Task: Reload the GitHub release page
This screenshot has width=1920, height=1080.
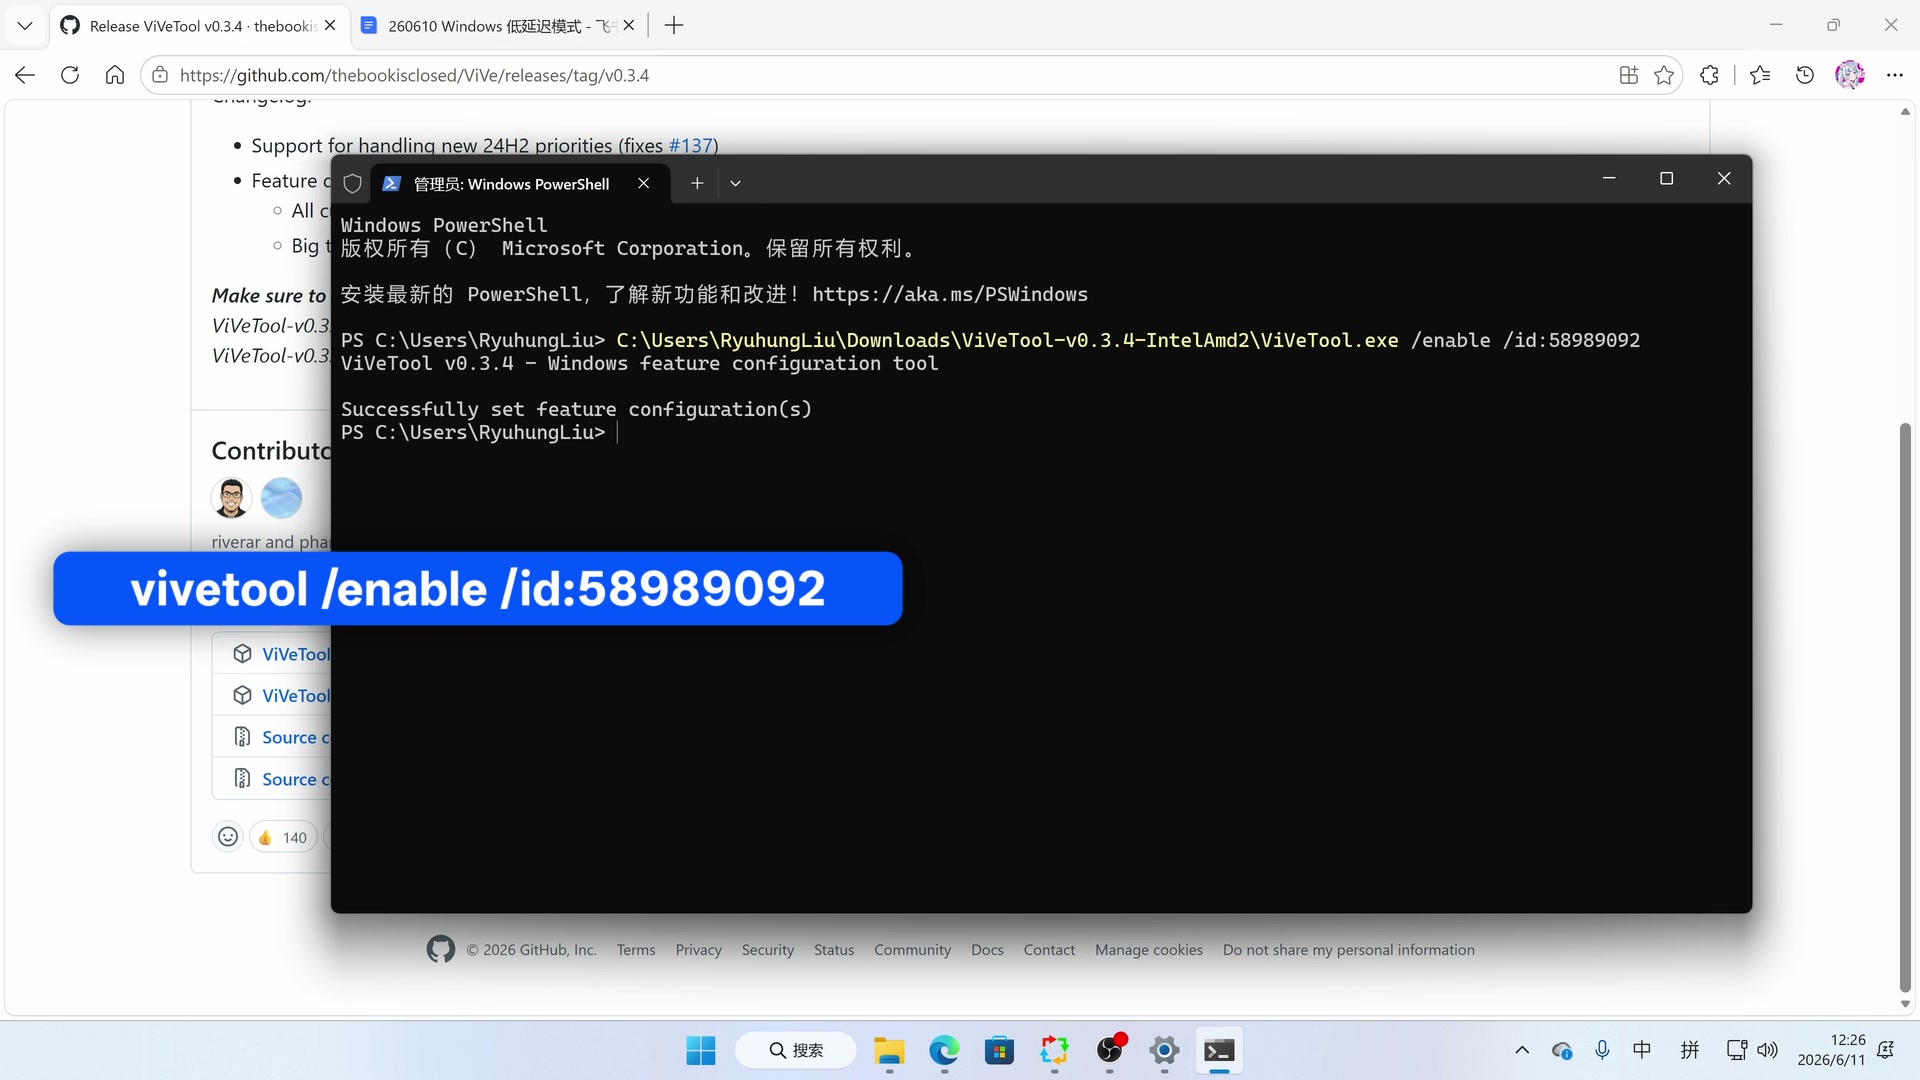Action: tap(70, 75)
